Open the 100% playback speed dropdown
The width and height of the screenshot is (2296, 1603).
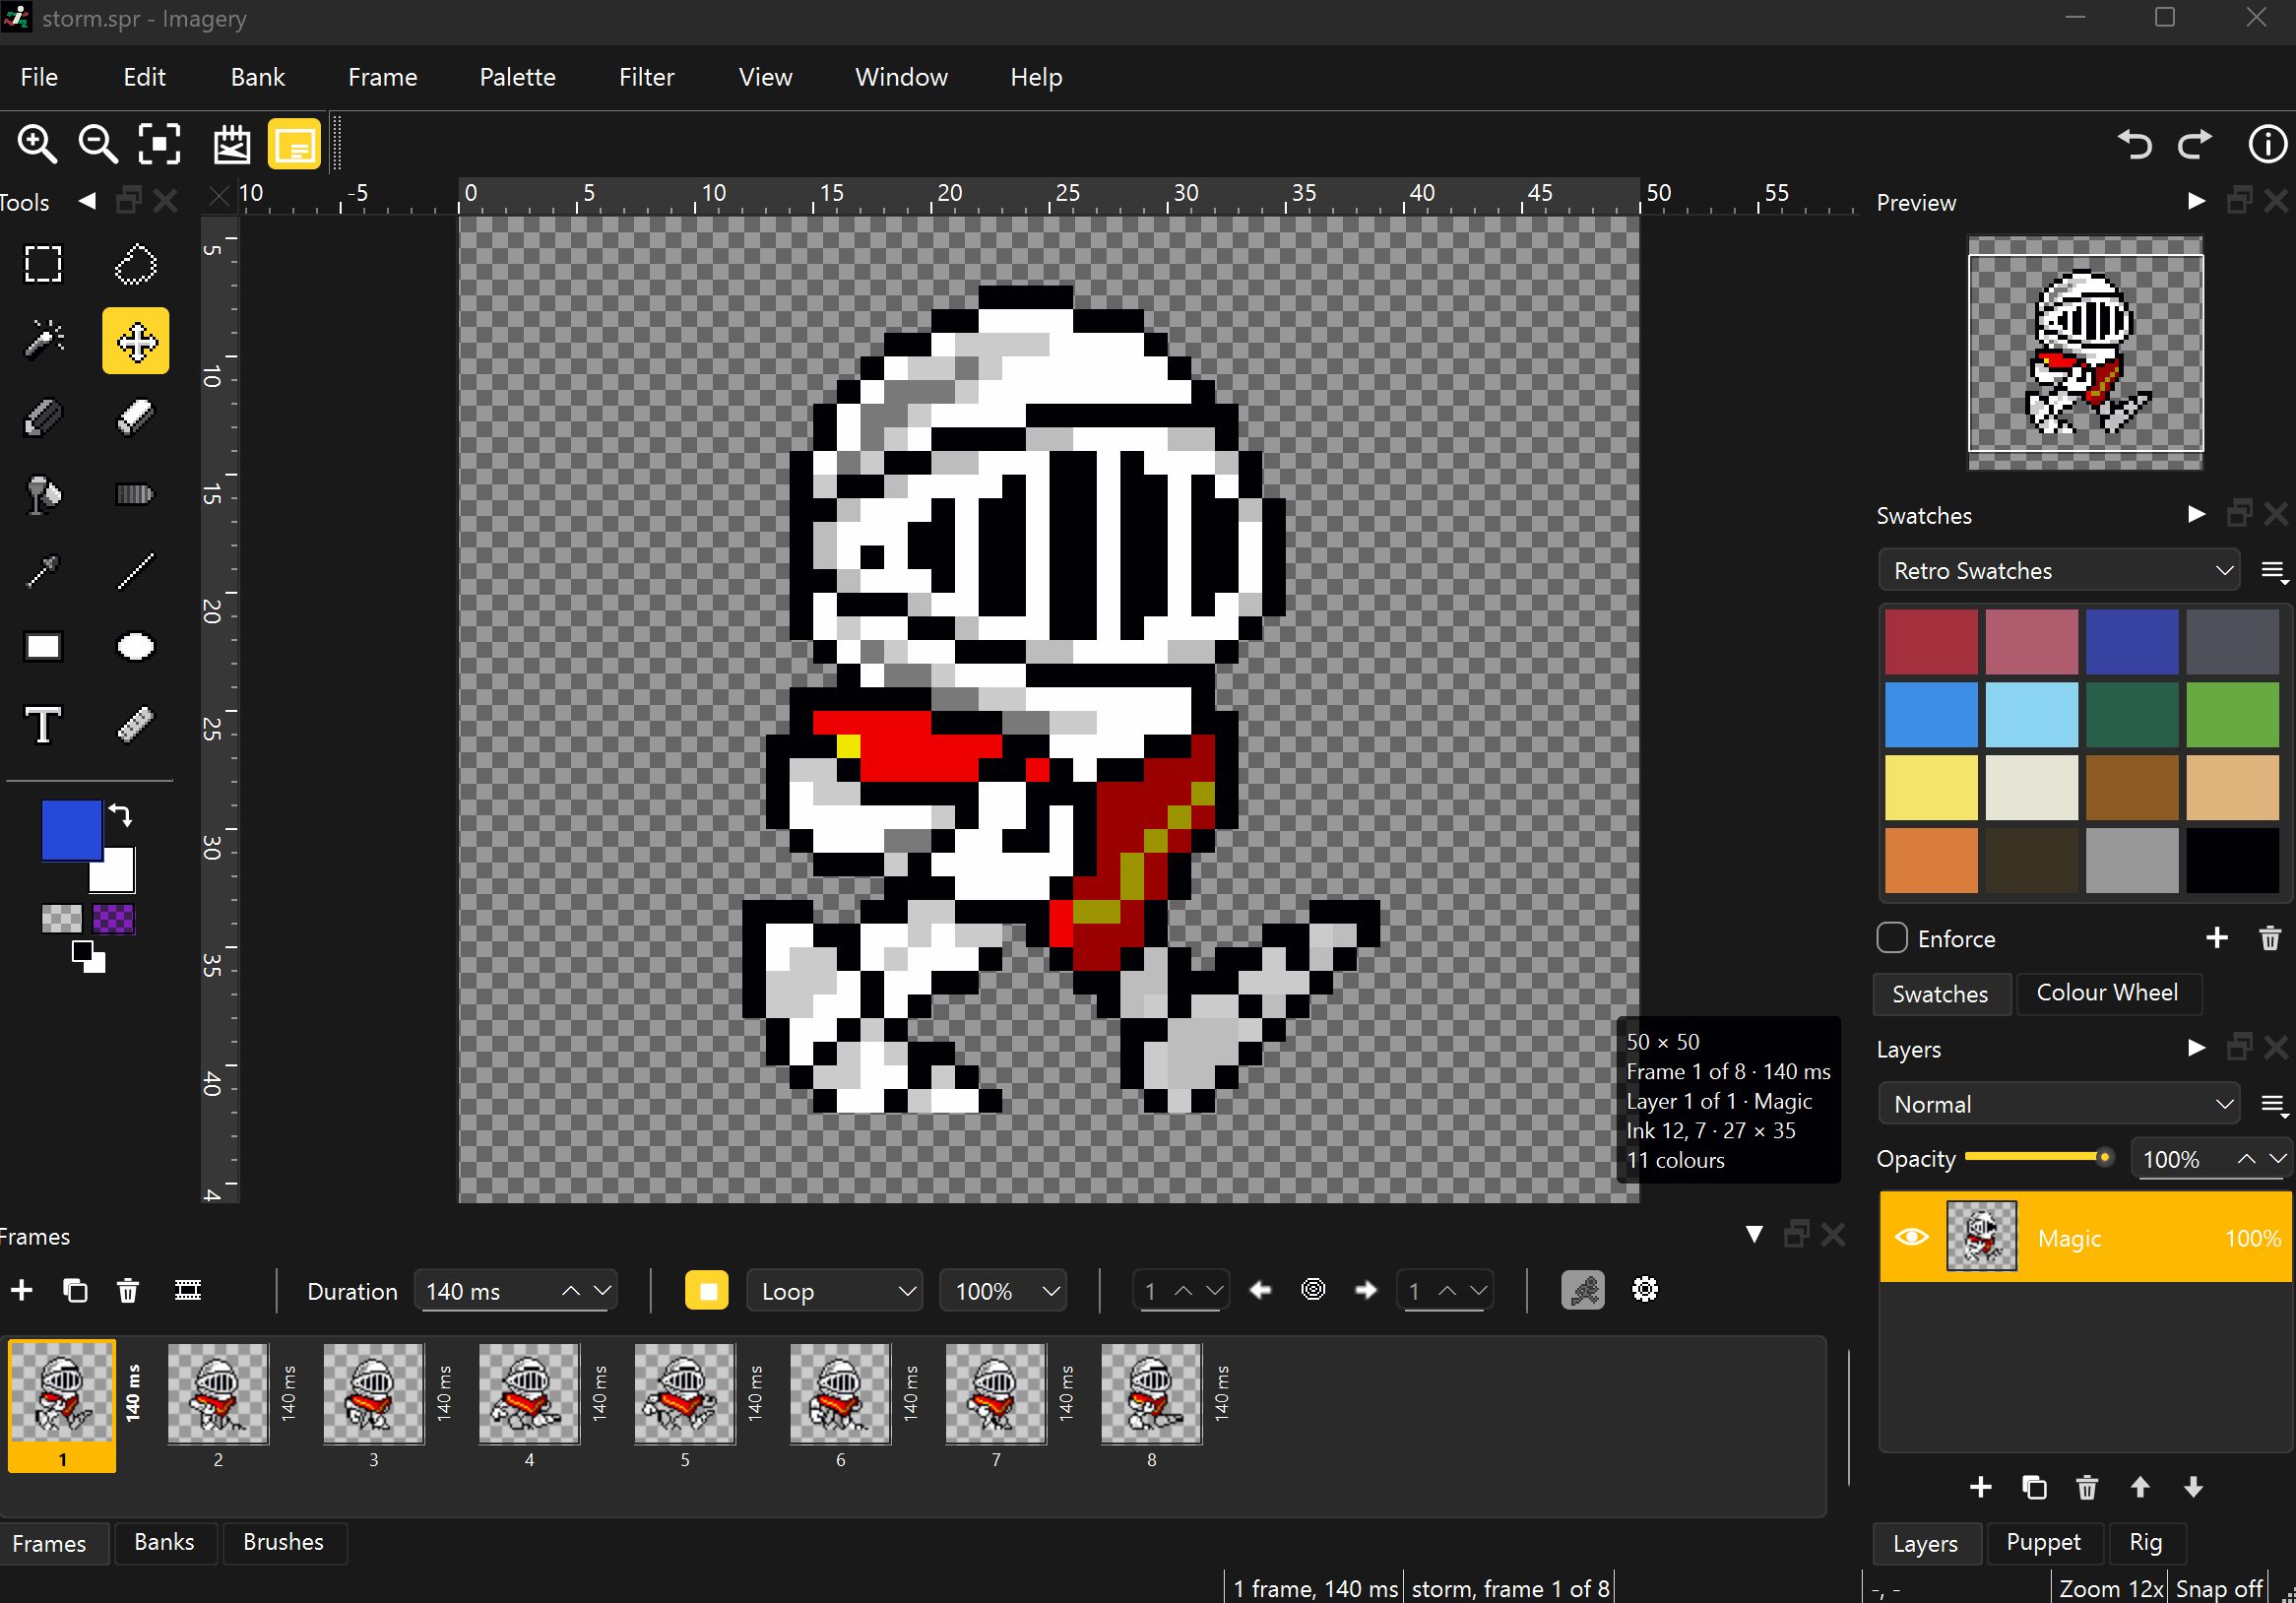[1003, 1290]
